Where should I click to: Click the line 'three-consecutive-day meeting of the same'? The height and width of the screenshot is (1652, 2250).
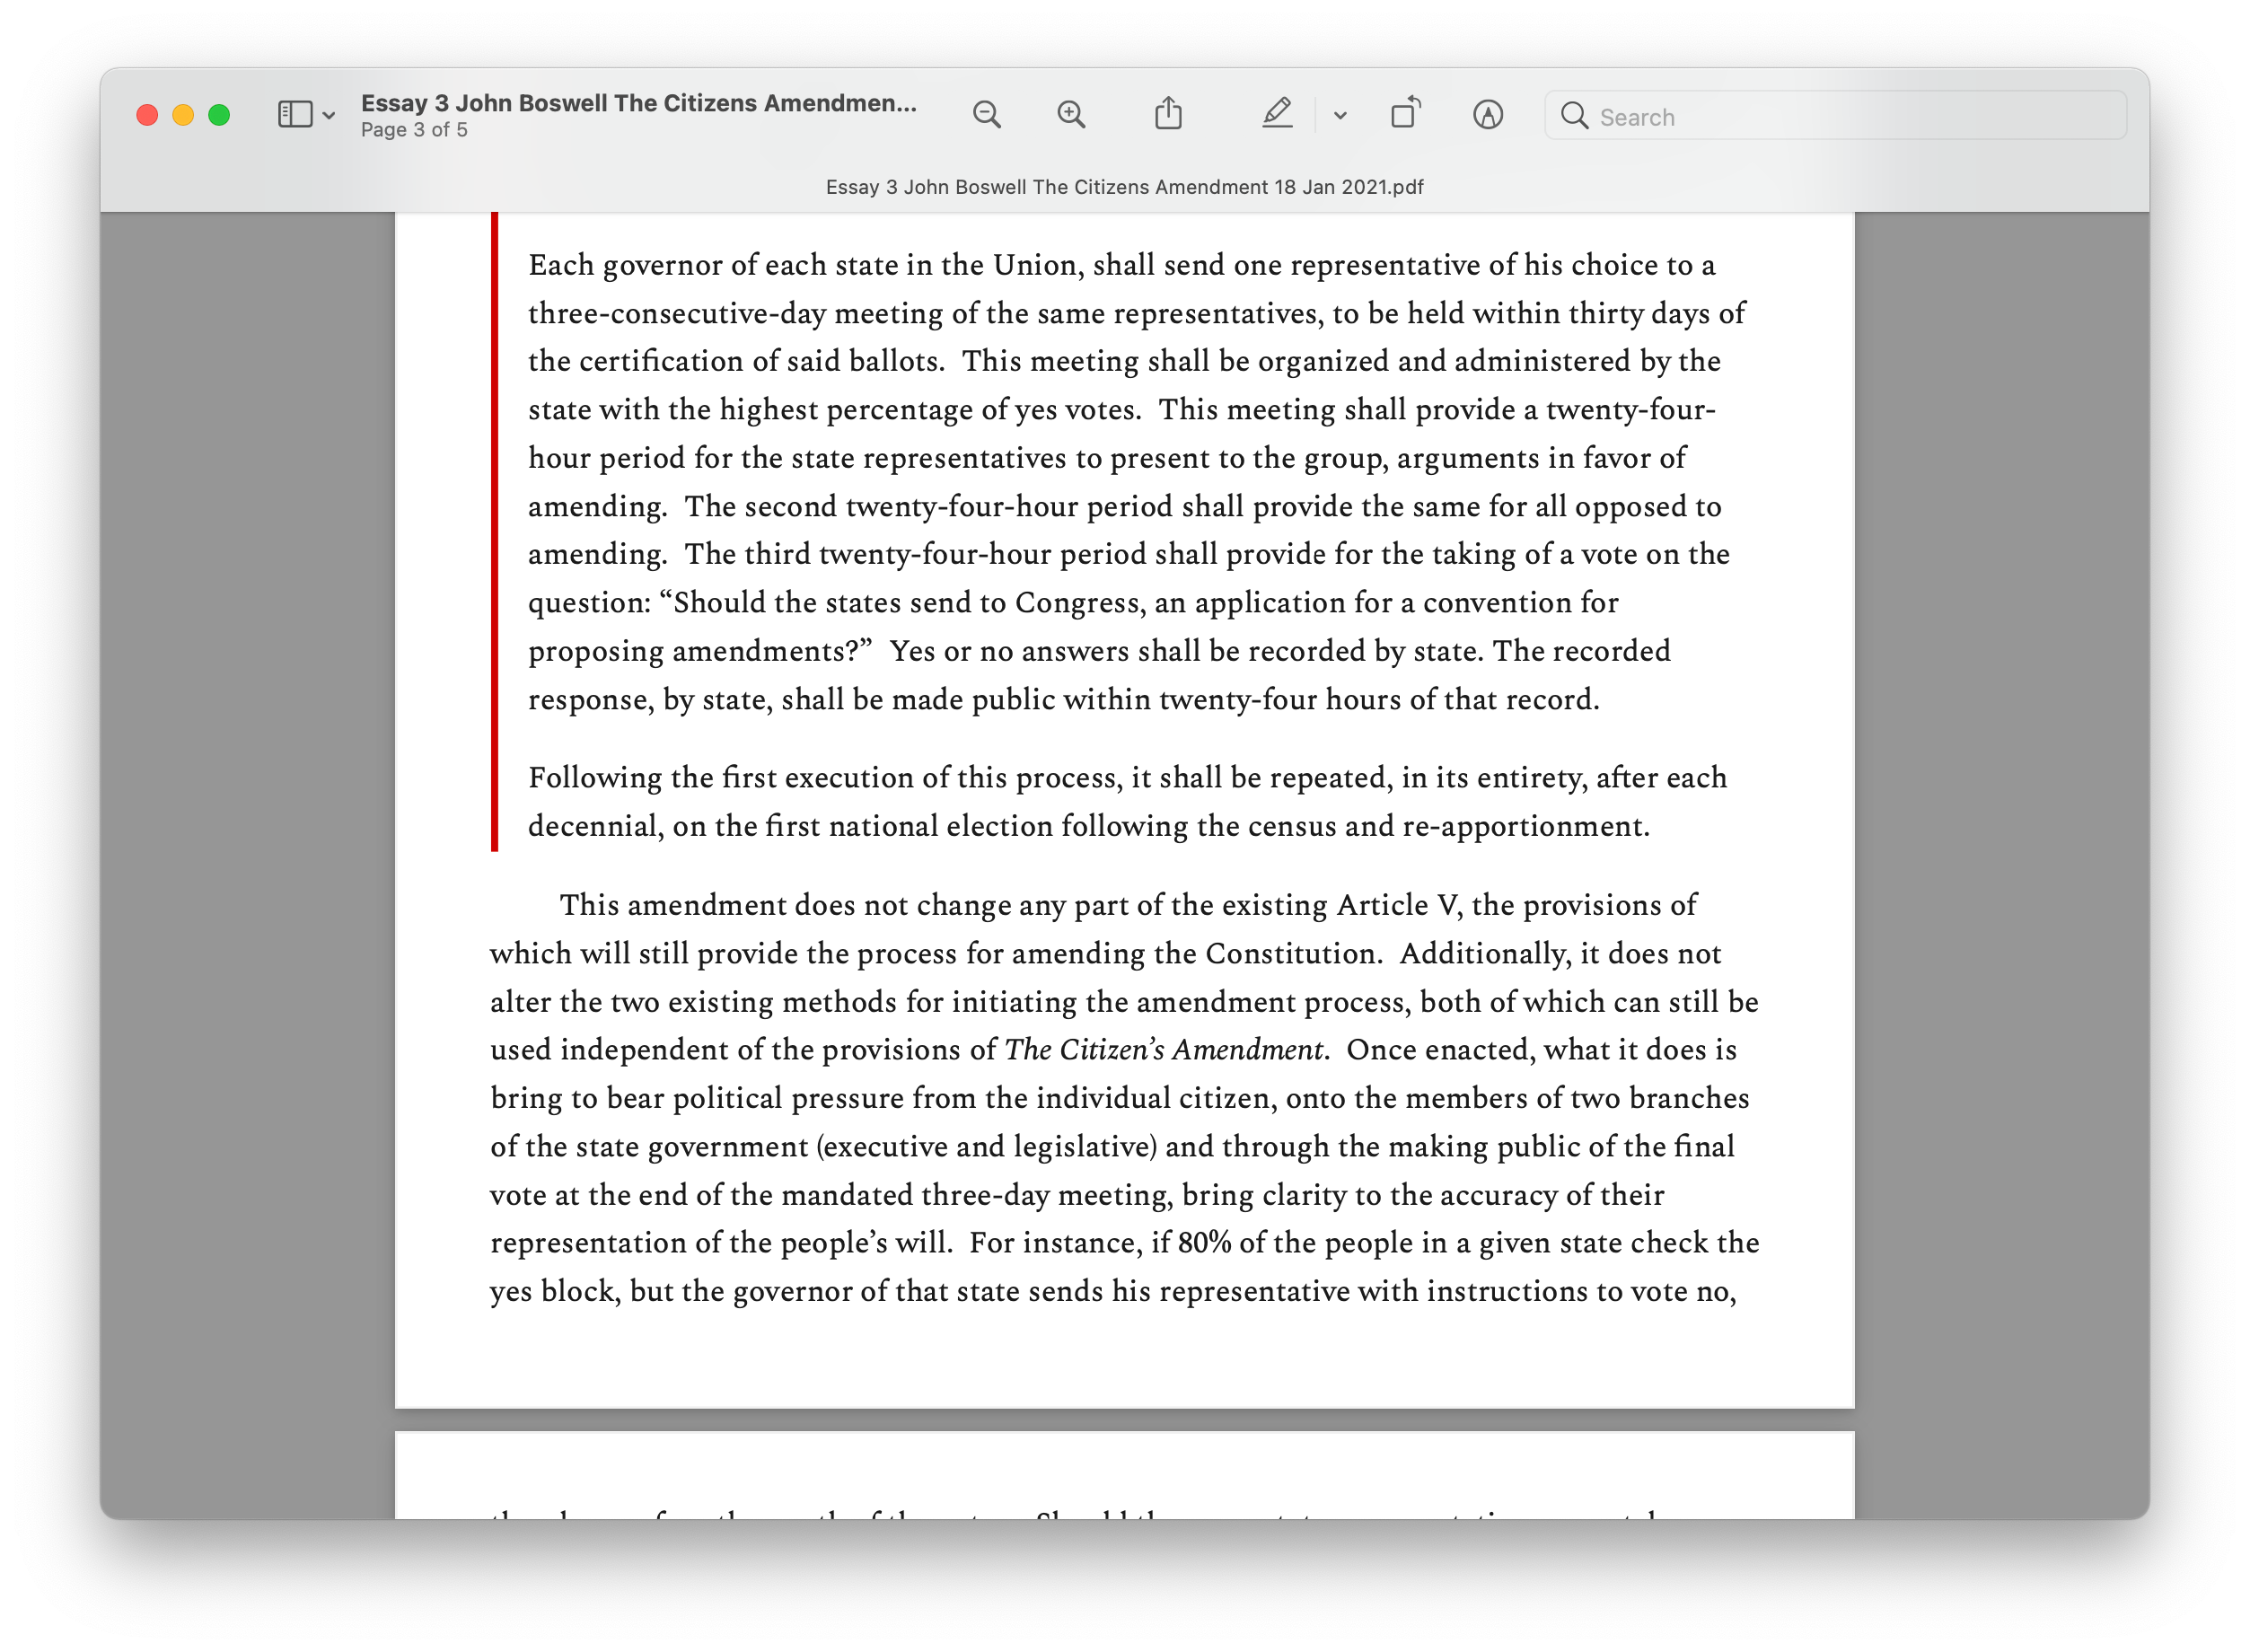point(1136,314)
